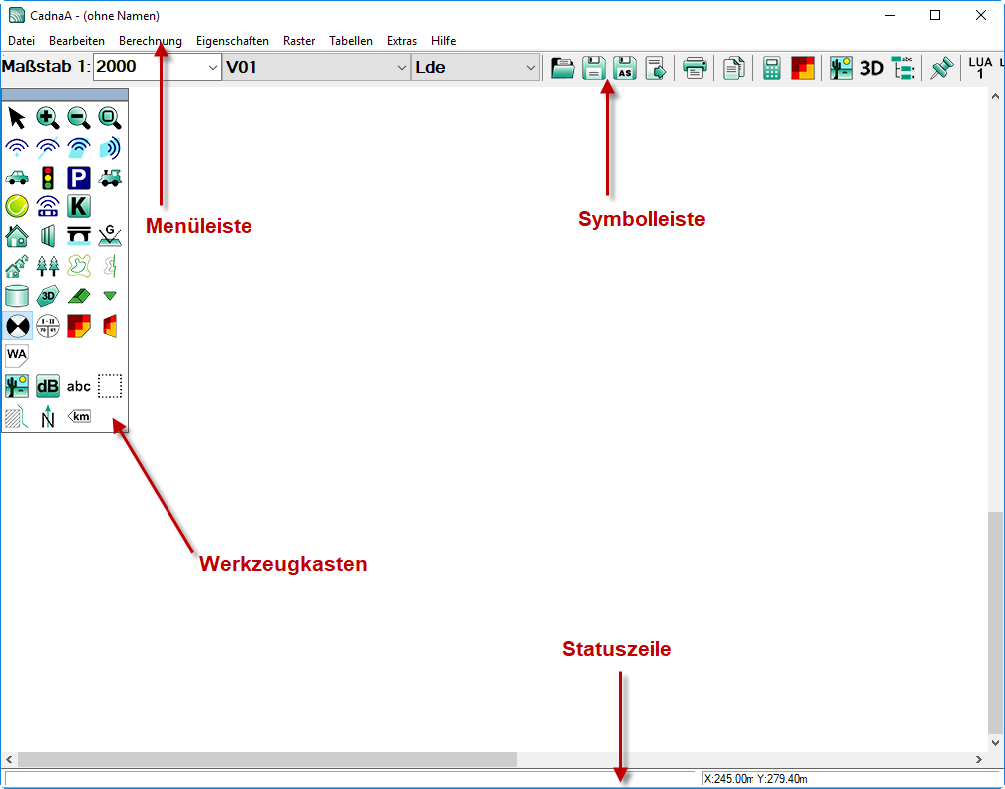The height and width of the screenshot is (789, 1005).
Task: Open the Datei menu
Action: click(x=21, y=40)
